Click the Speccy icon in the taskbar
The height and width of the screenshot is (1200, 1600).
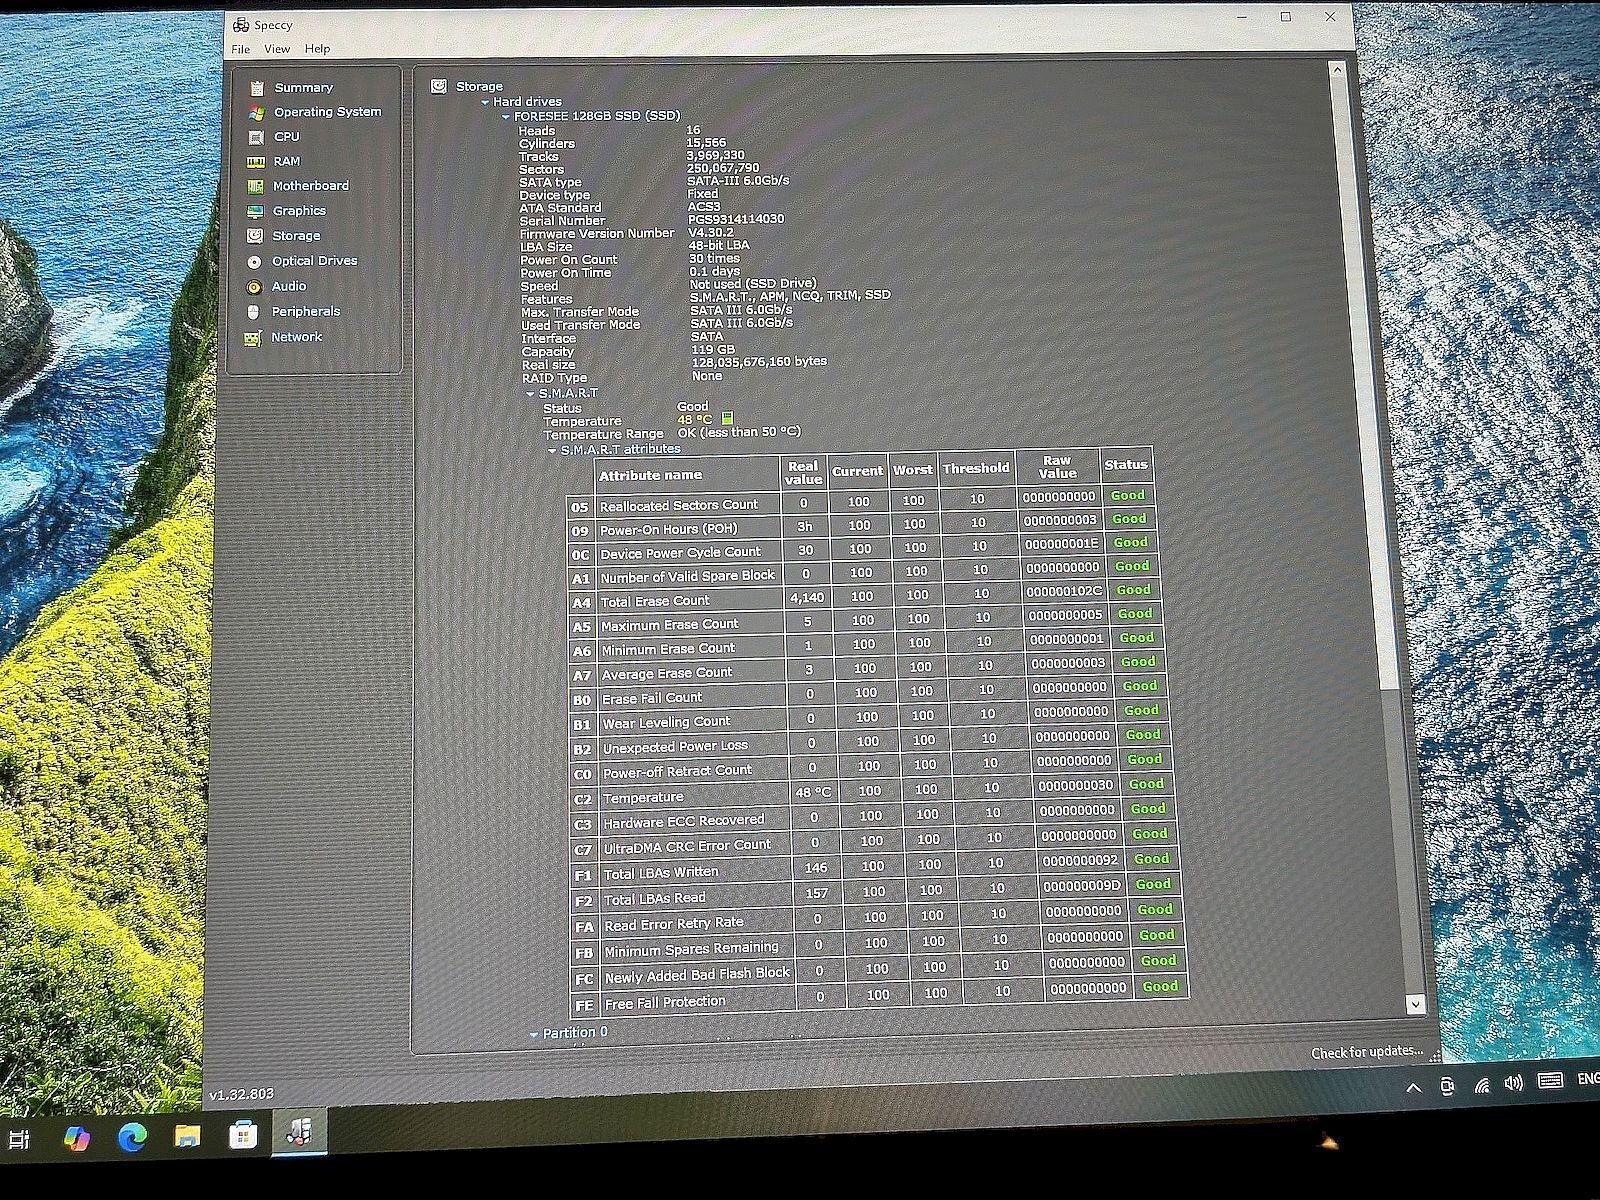point(299,1132)
